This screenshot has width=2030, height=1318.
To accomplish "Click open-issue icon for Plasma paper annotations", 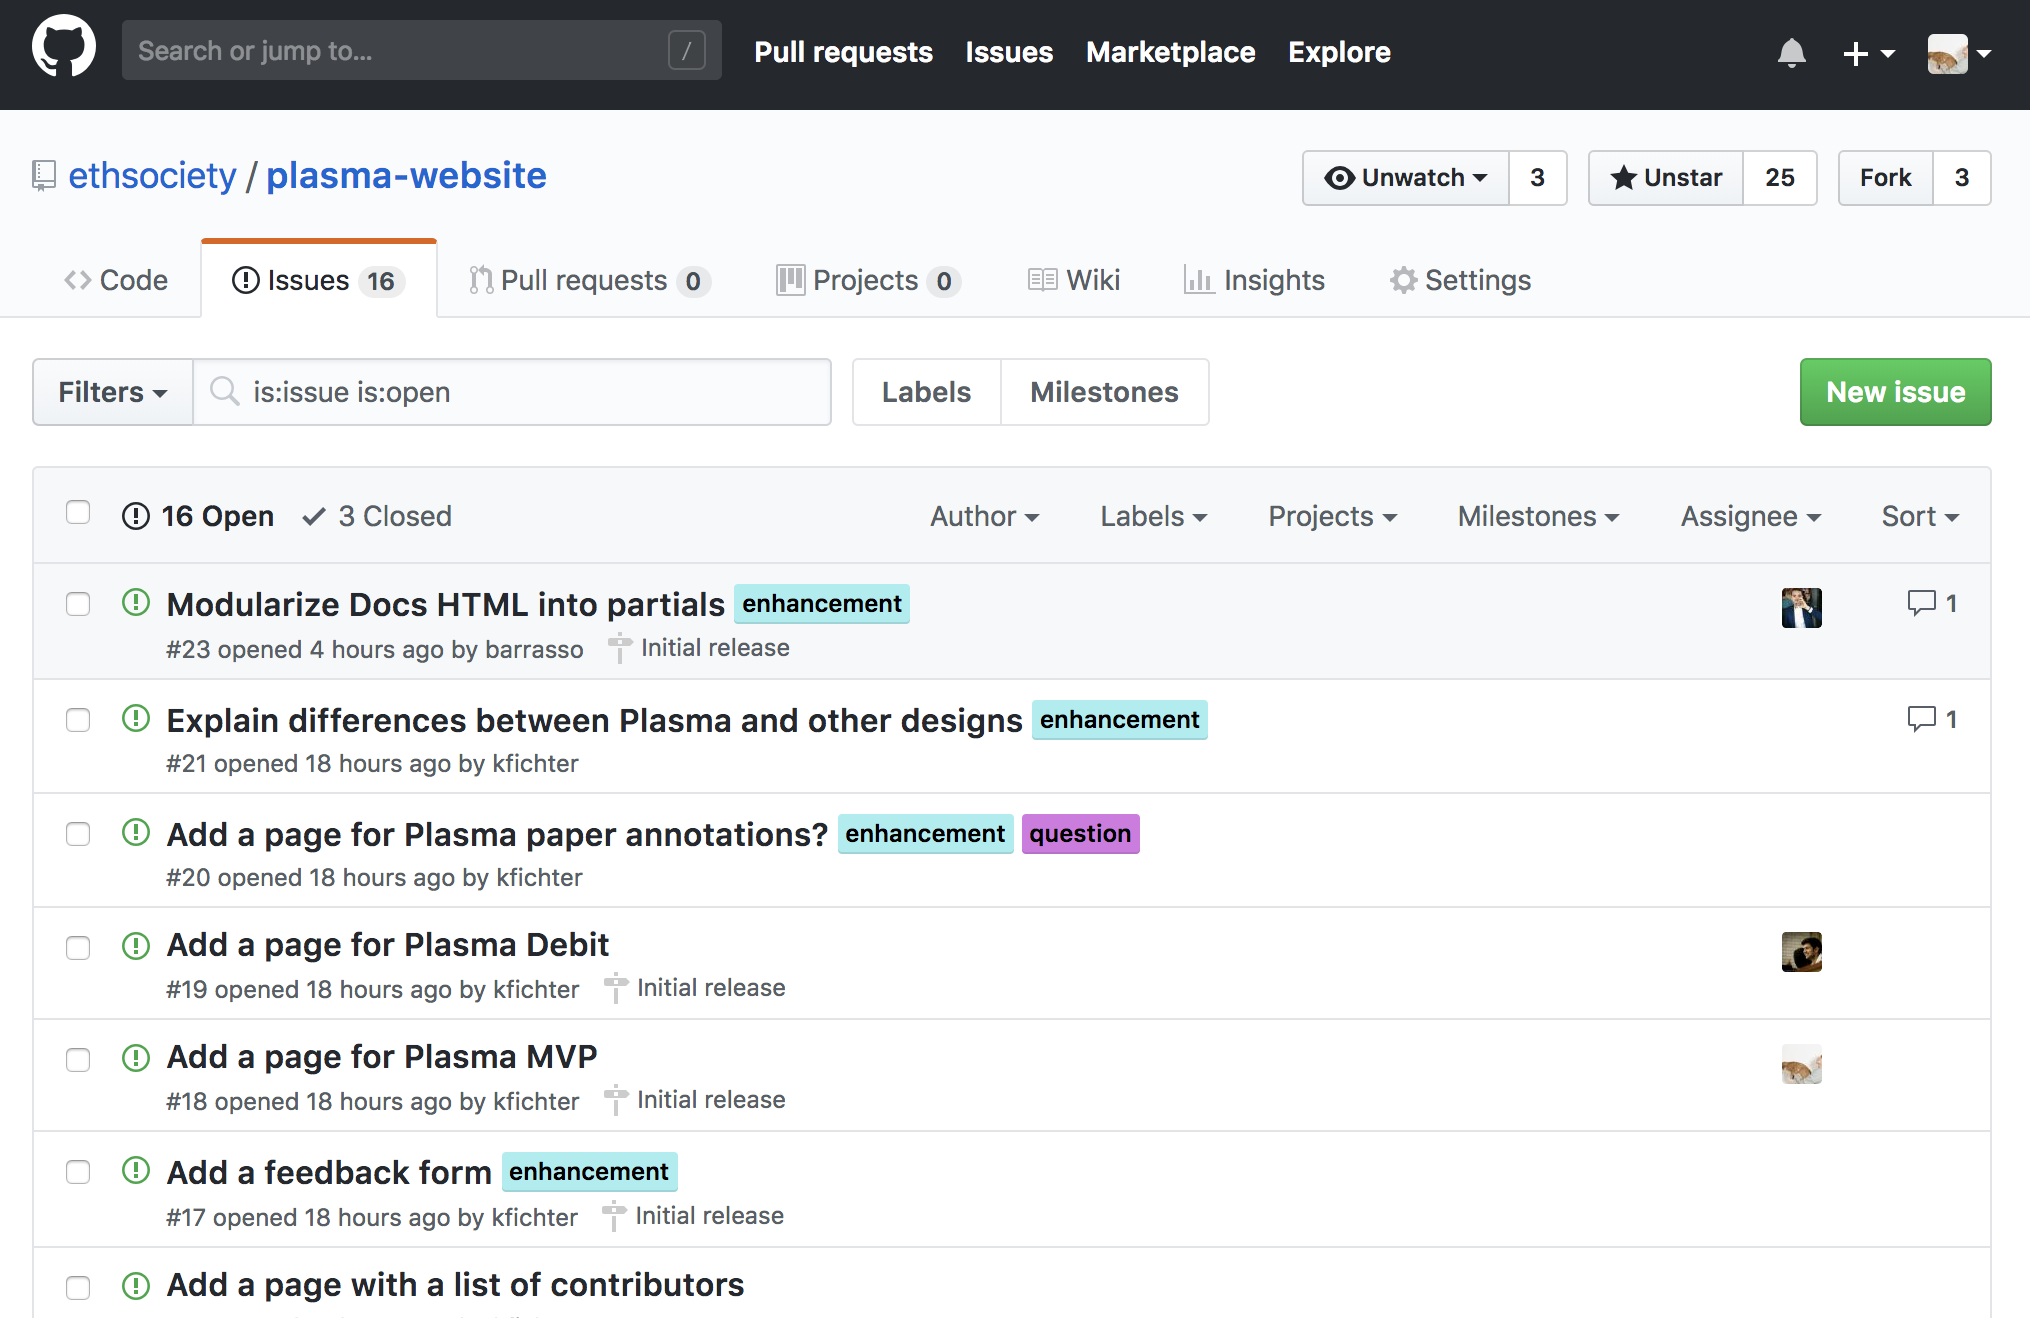I will click(x=136, y=833).
